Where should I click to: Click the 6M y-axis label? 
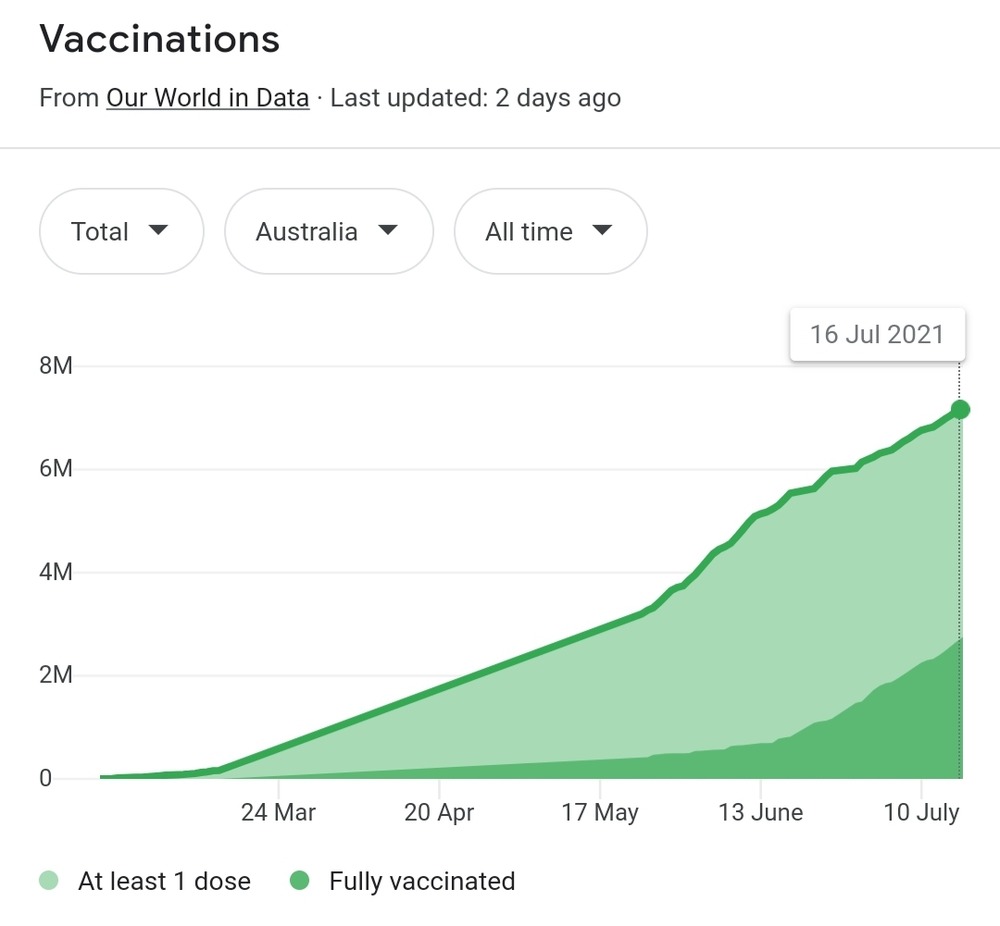click(56, 469)
